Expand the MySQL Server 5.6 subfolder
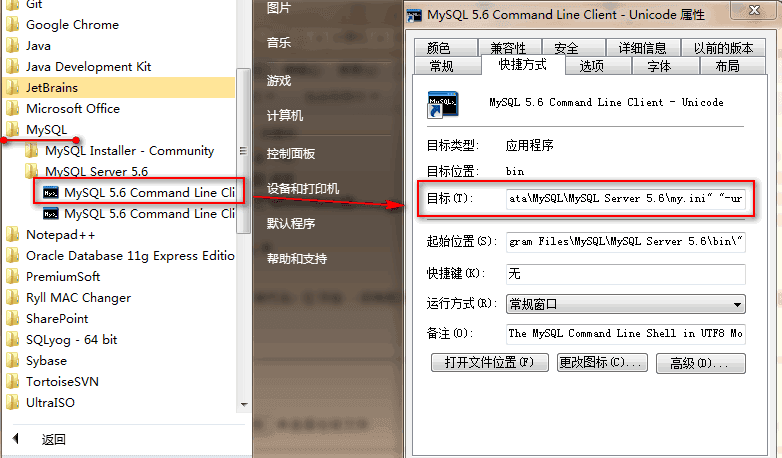782x458 pixels. [x=96, y=172]
